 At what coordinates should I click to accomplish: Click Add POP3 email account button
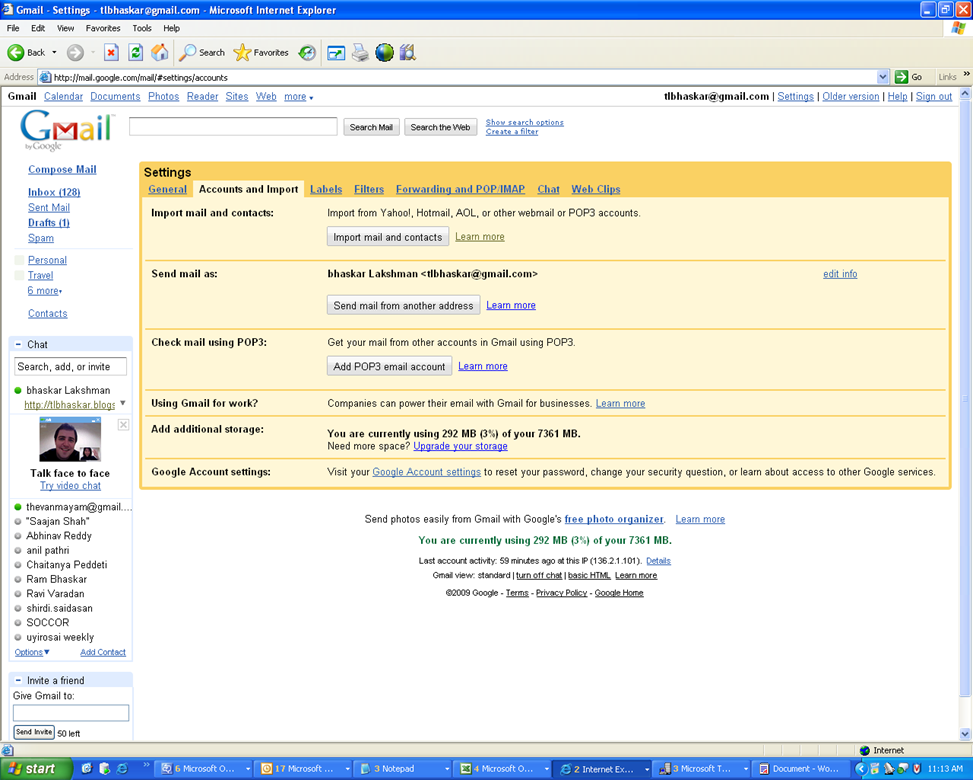[x=389, y=366]
